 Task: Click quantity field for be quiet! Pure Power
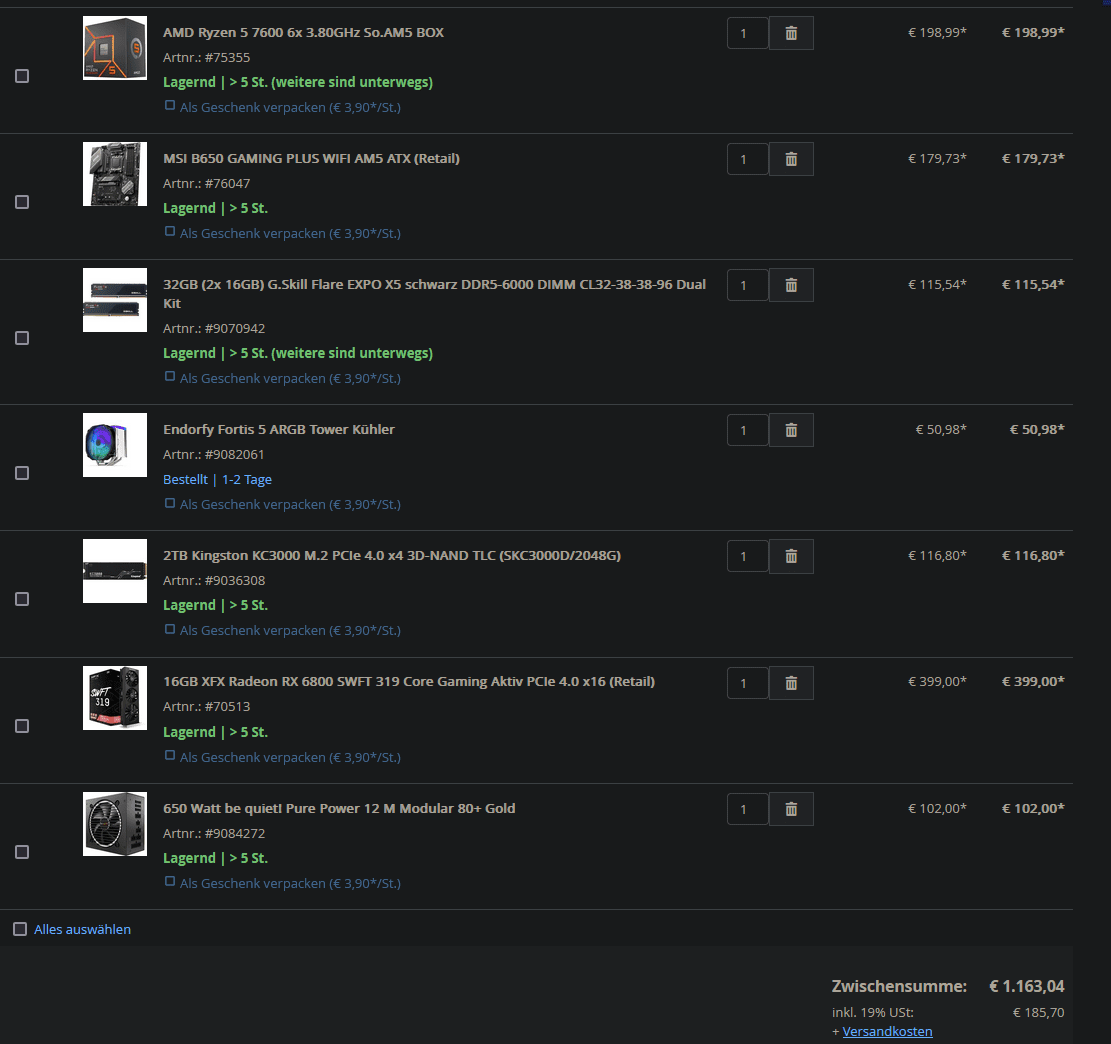[x=748, y=809]
